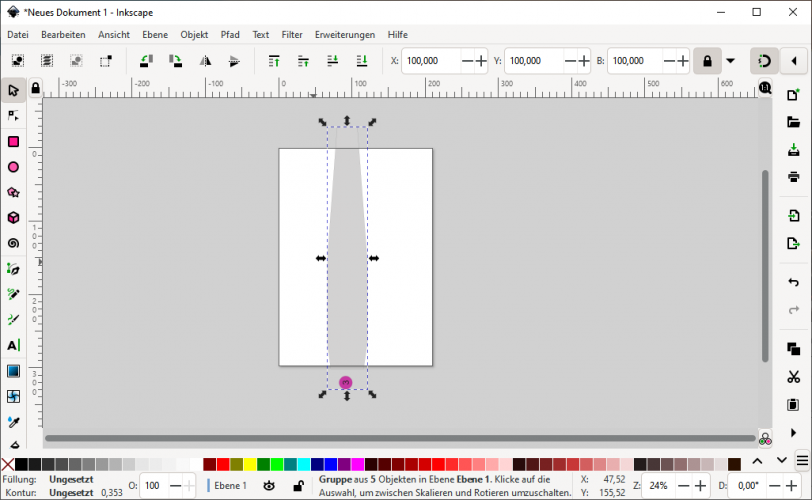Select the Text tool
The image size is (812, 500).
(x=13, y=345)
